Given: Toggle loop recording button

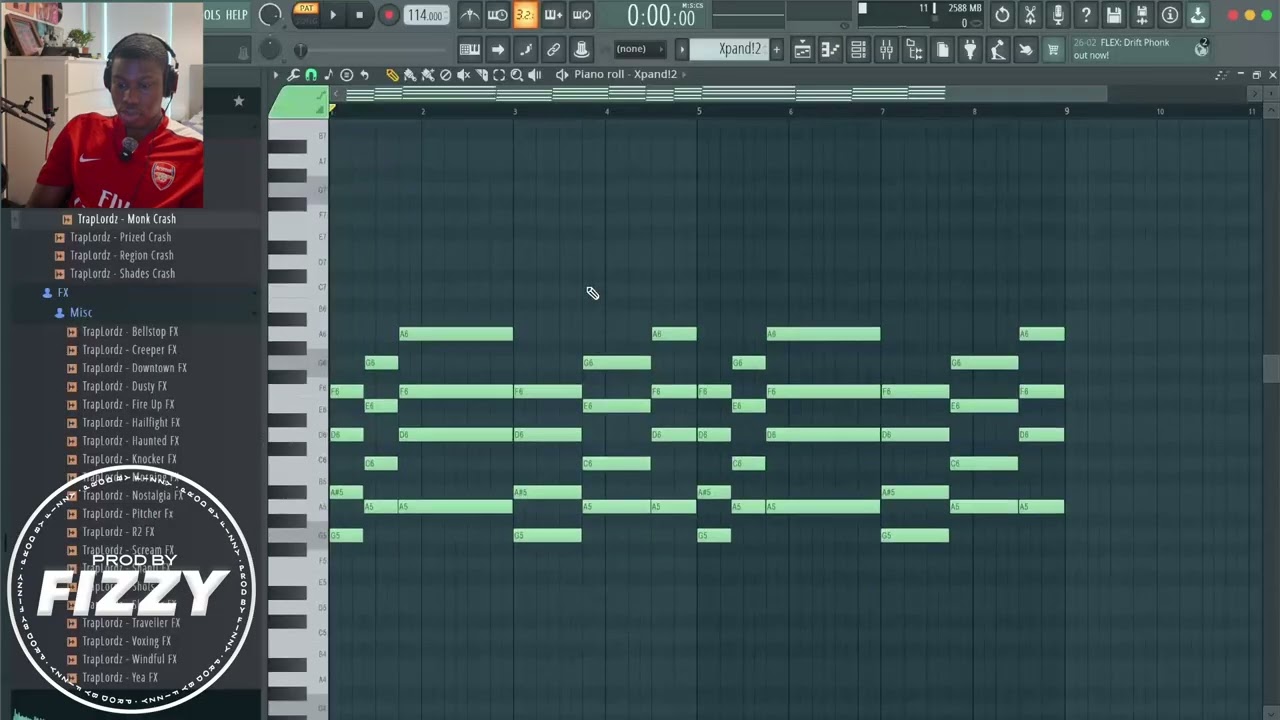Looking at the screenshot, I should pos(581,15).
